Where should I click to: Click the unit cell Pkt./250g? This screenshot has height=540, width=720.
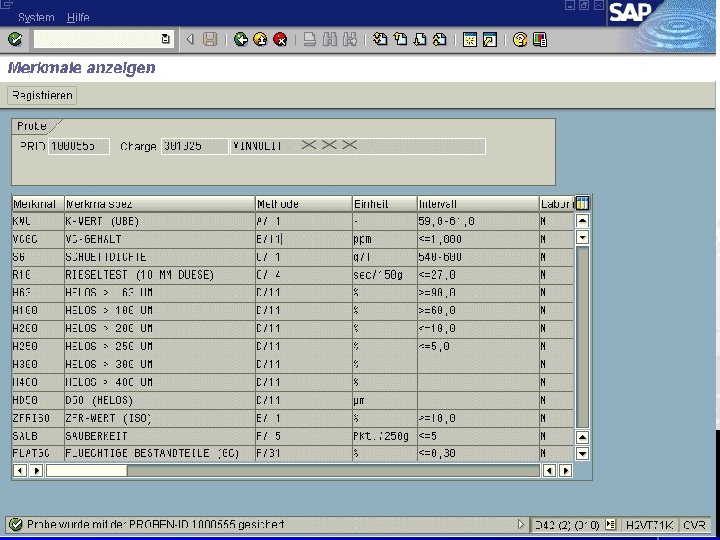click(x=385, y=436)
